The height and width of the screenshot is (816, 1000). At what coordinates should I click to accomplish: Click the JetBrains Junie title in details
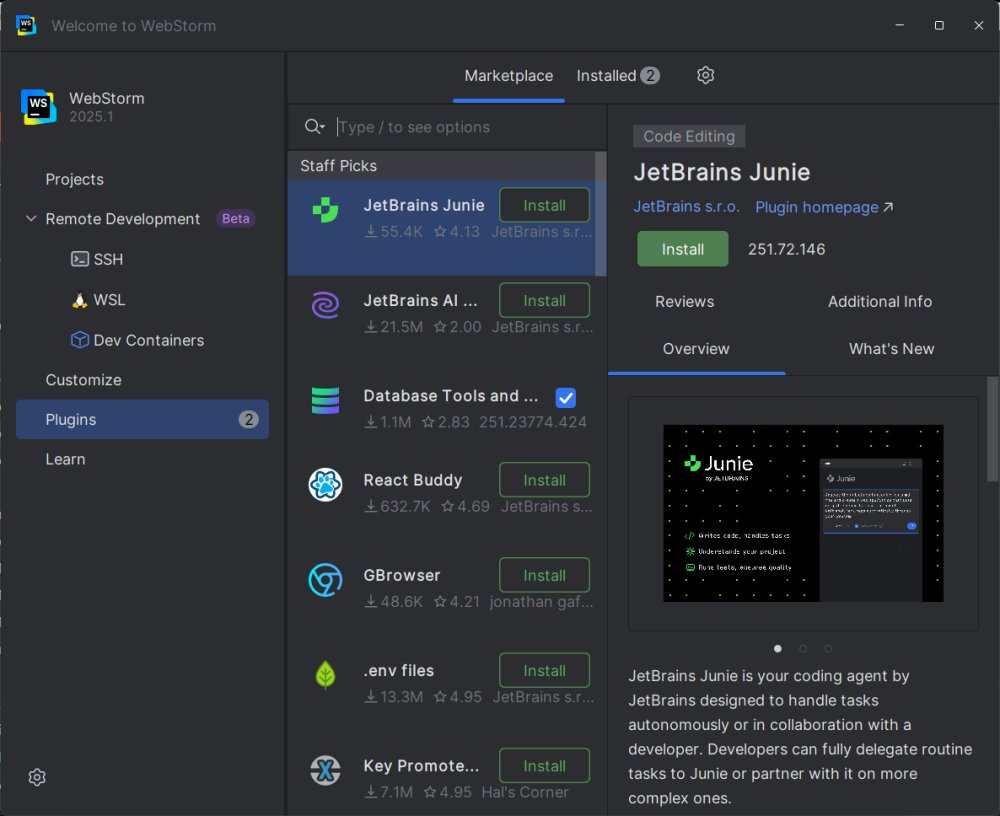[x=722, y=172]
